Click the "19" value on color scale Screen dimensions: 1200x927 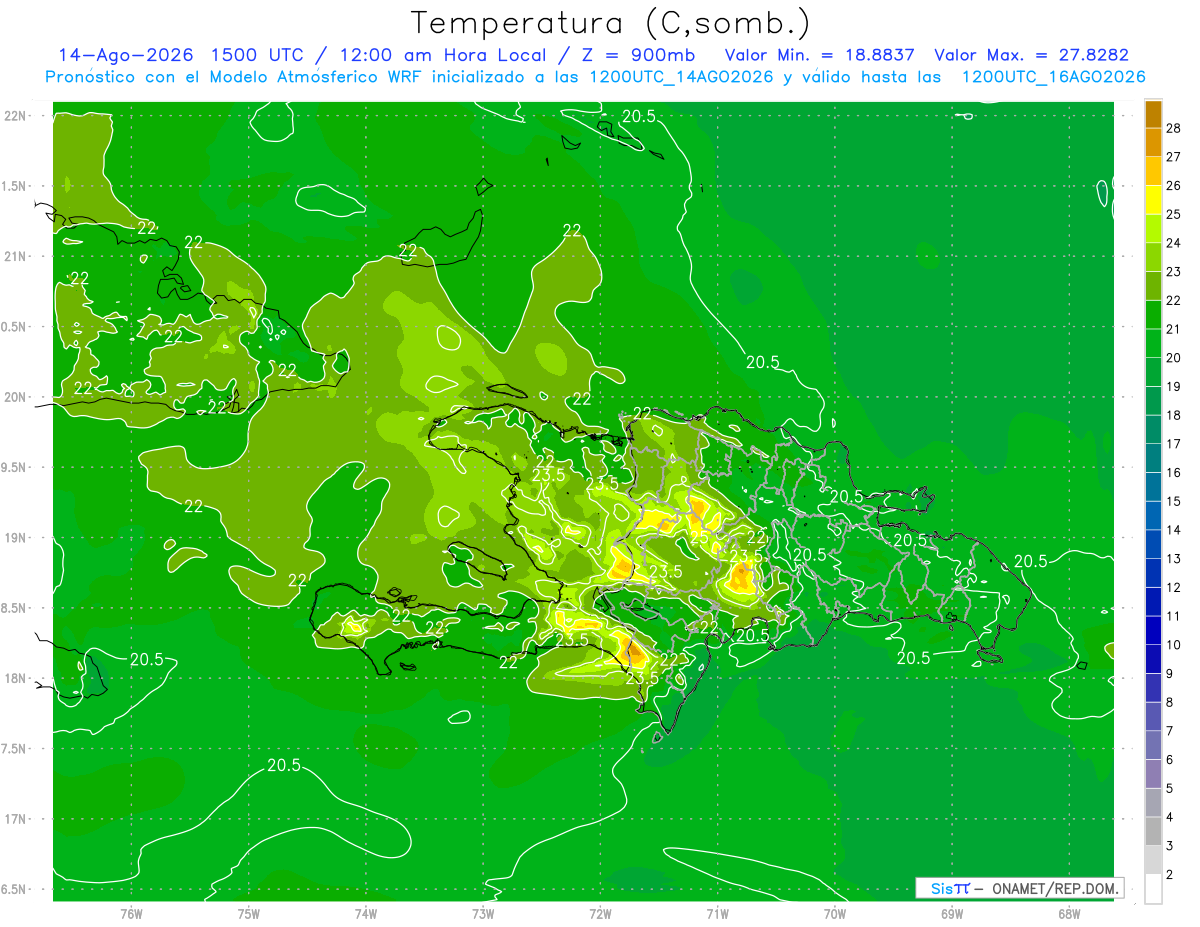1174,386
